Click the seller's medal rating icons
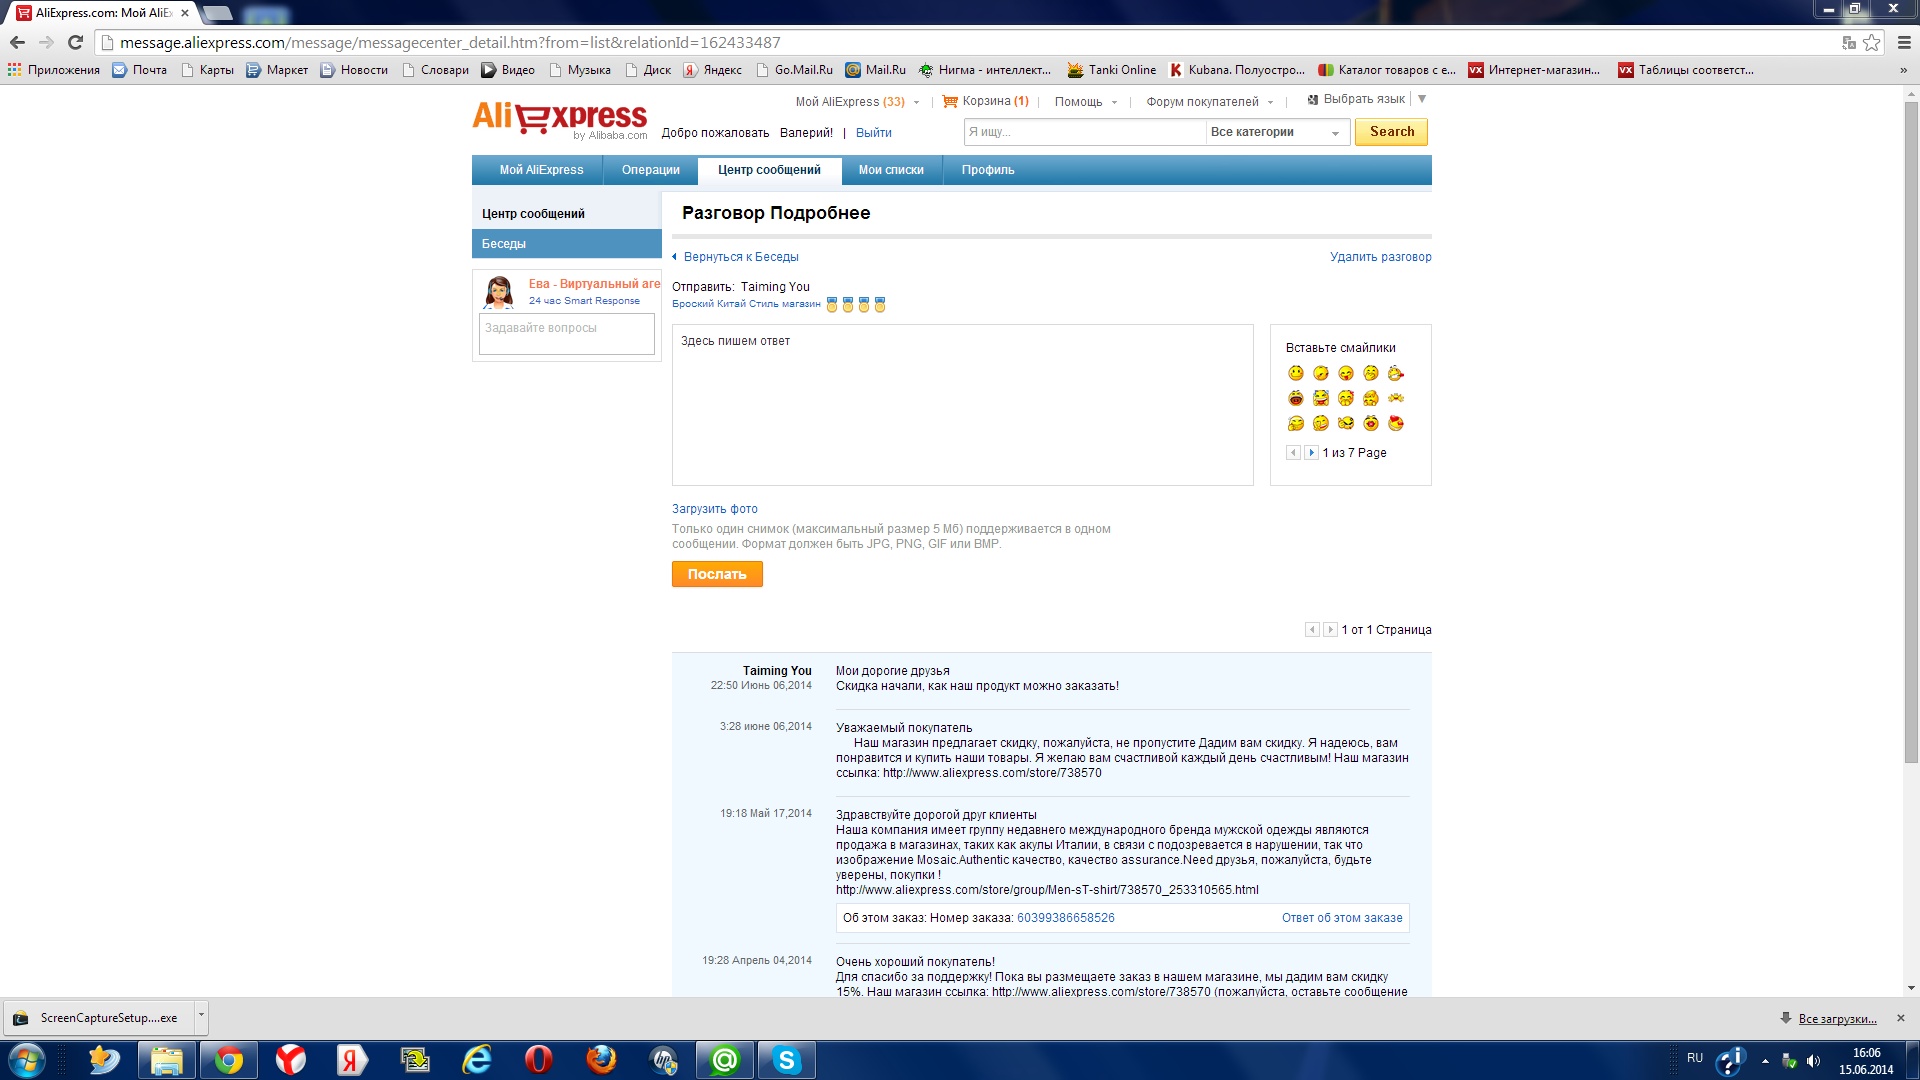Viewport: 1920px width, 1080px height. tap(856, 305)
